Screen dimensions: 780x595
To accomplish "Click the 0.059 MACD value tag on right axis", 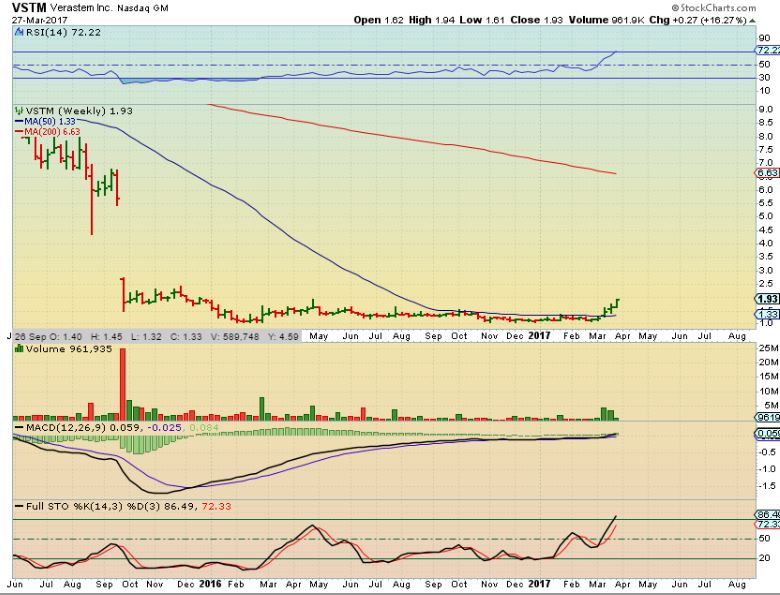I will point(768,434).
